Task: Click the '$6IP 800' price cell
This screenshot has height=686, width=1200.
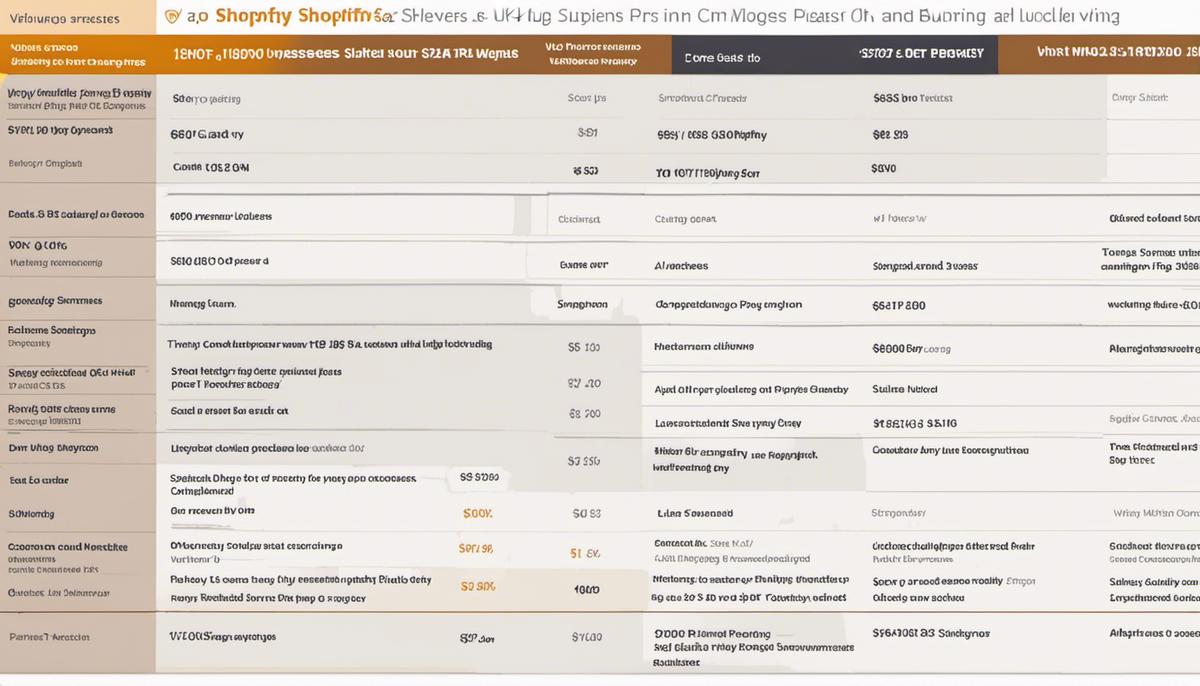Action: [x=898, y=306]
